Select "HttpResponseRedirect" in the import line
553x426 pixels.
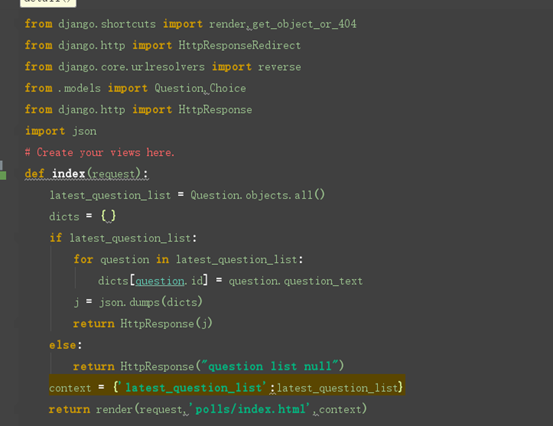[239, 45]
